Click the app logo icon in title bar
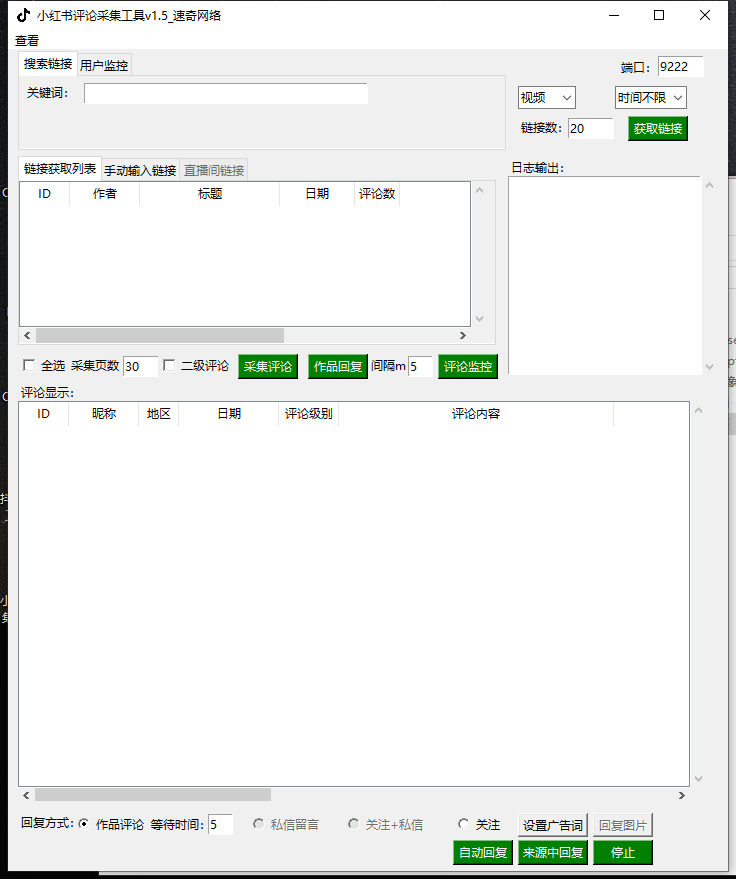Image resolution: width=736 pixels, height=879 pixels. 23,15
